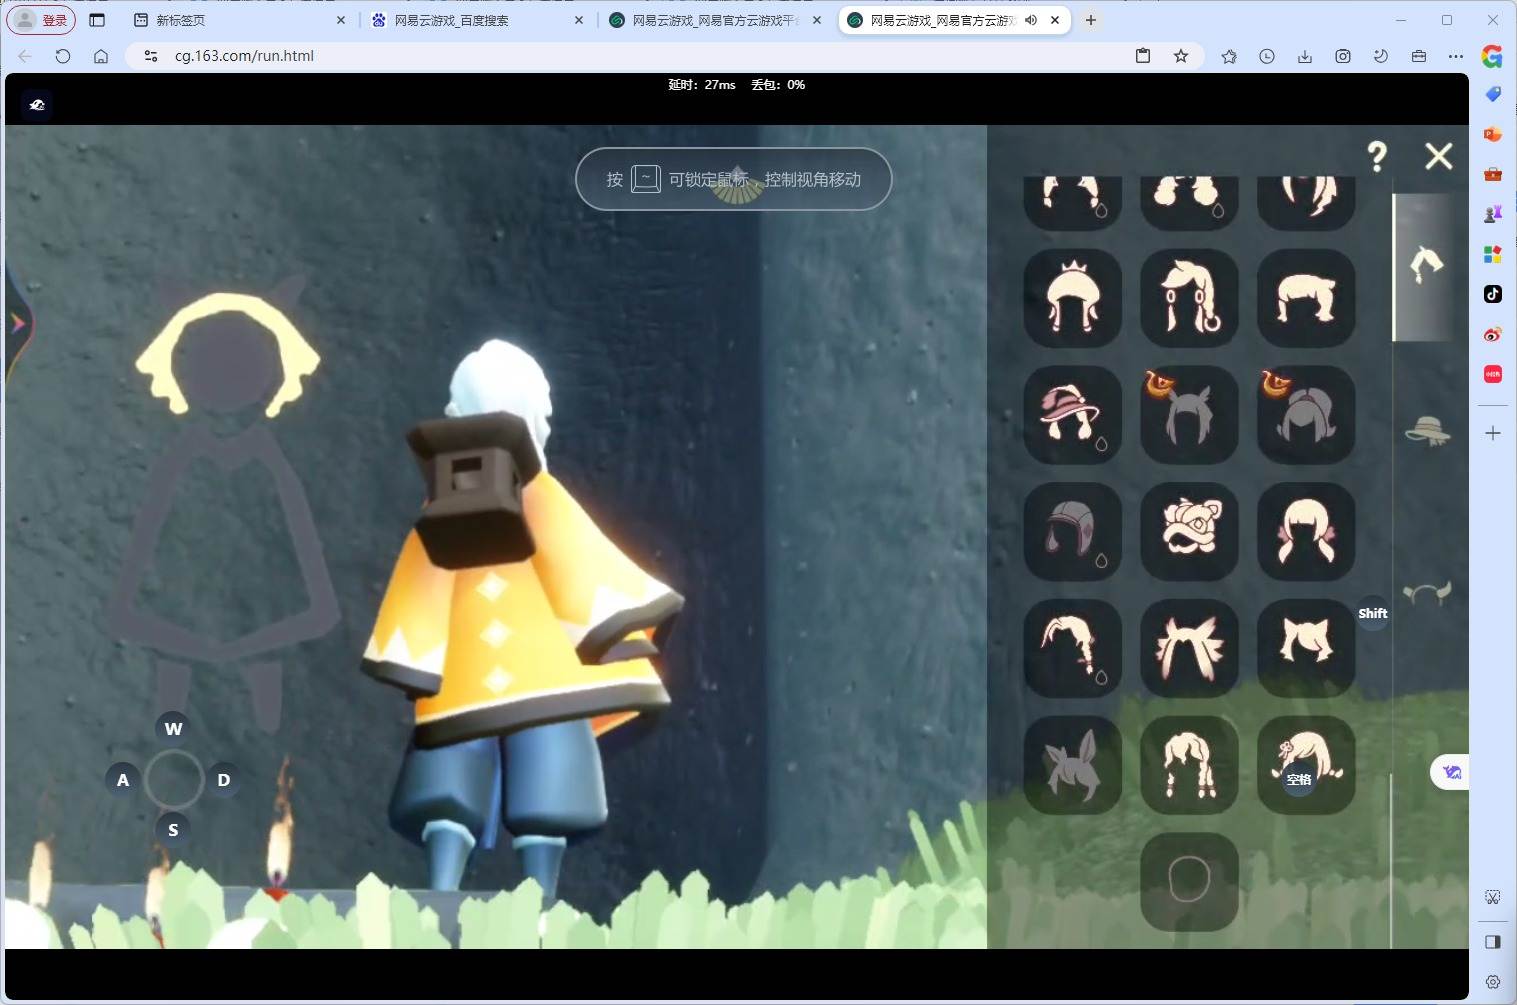The width and height of the screenshot is (1517, 1005).
Task: Switch to the horn headpiece category tab
Action: [1427, 593]
